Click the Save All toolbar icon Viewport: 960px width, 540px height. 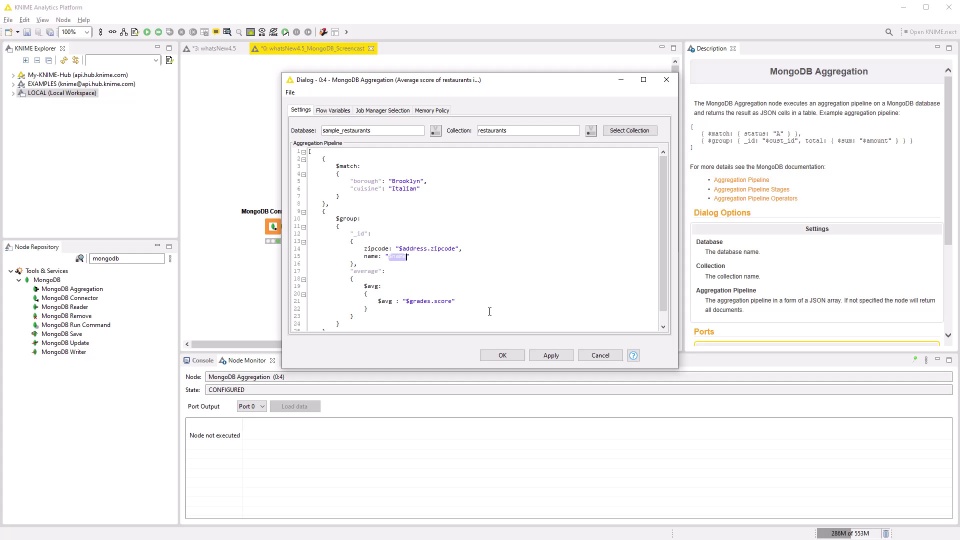[50, 32]
